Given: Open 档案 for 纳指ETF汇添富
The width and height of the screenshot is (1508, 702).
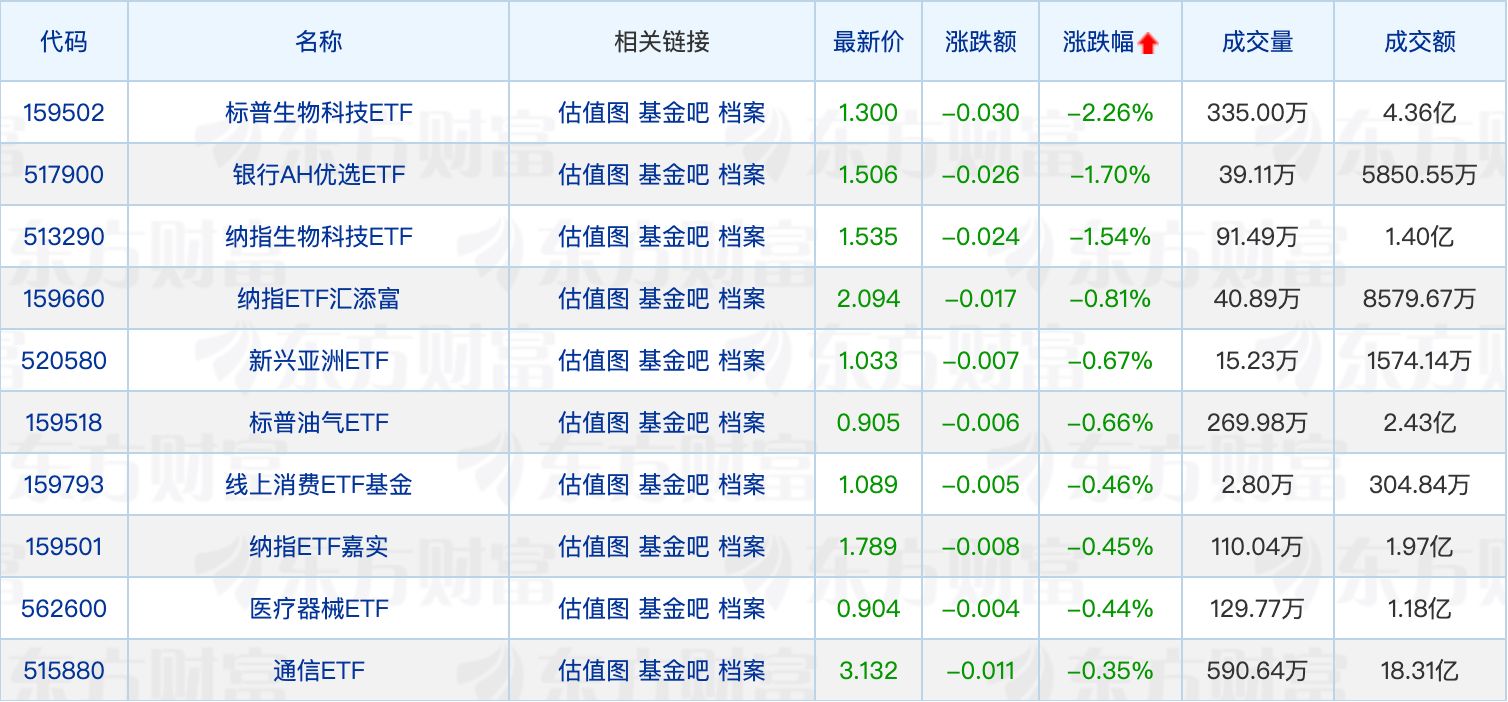Looking at the screenshot, I should [742, 299].
